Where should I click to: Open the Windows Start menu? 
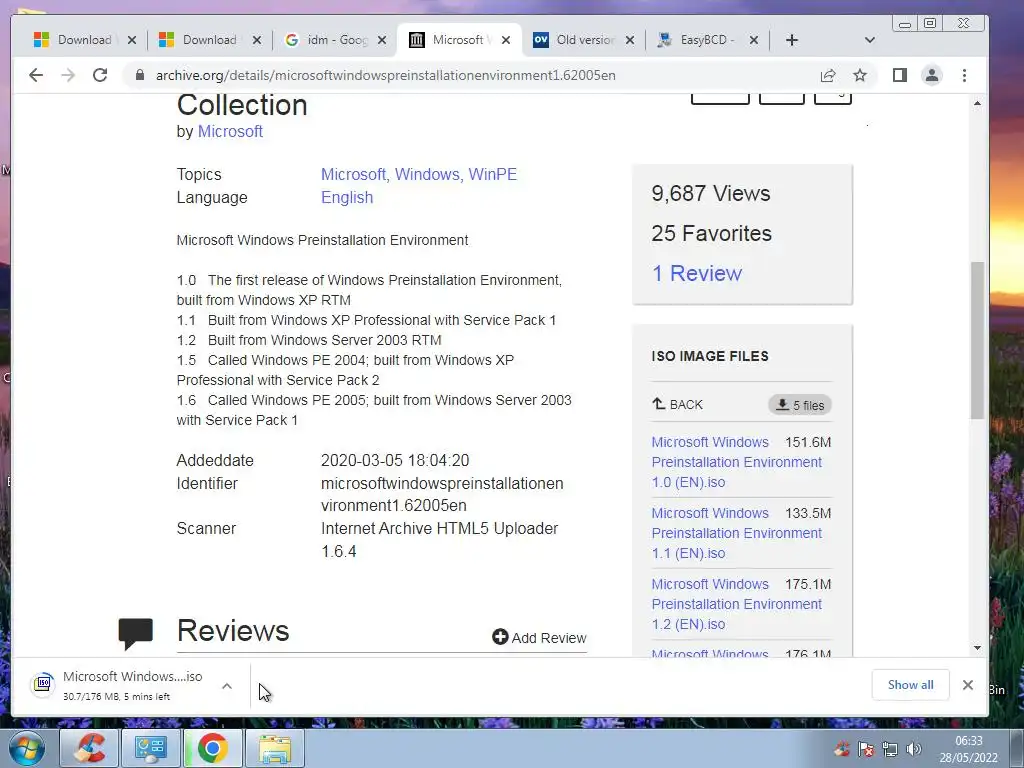click(27, 748)
